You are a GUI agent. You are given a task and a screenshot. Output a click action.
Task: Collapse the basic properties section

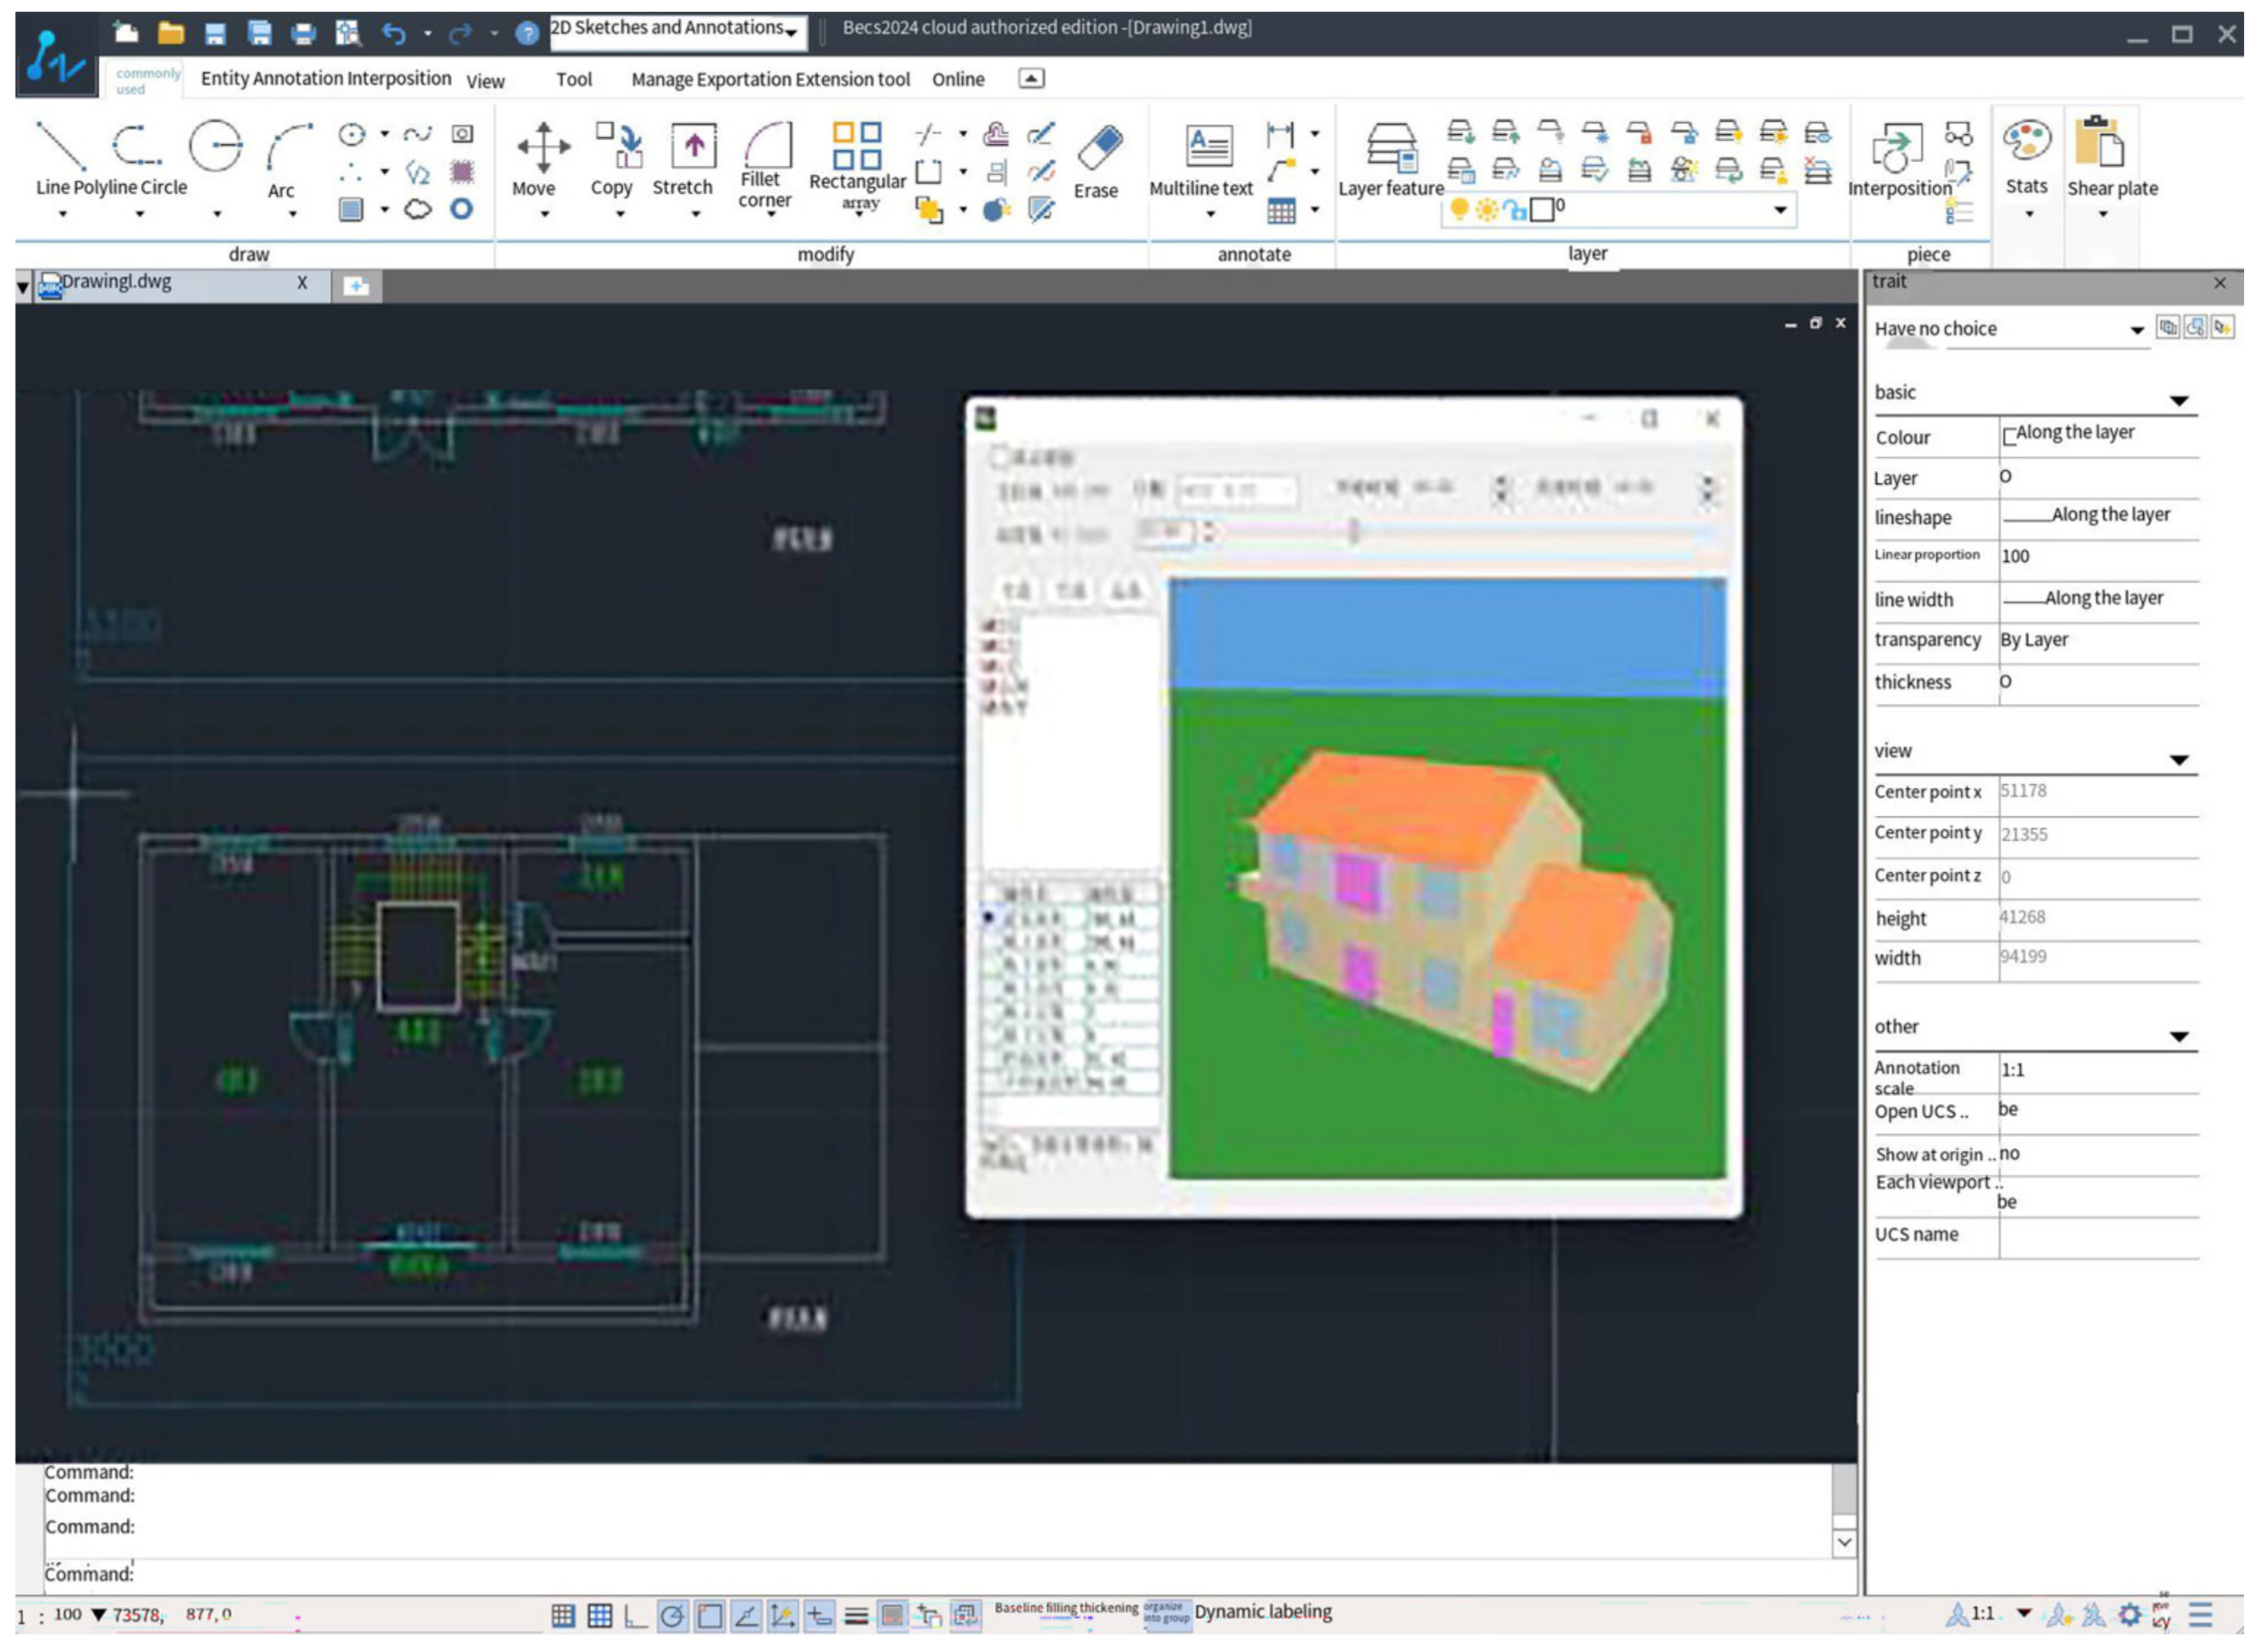pyautogui.click(x=2179, y=401)
